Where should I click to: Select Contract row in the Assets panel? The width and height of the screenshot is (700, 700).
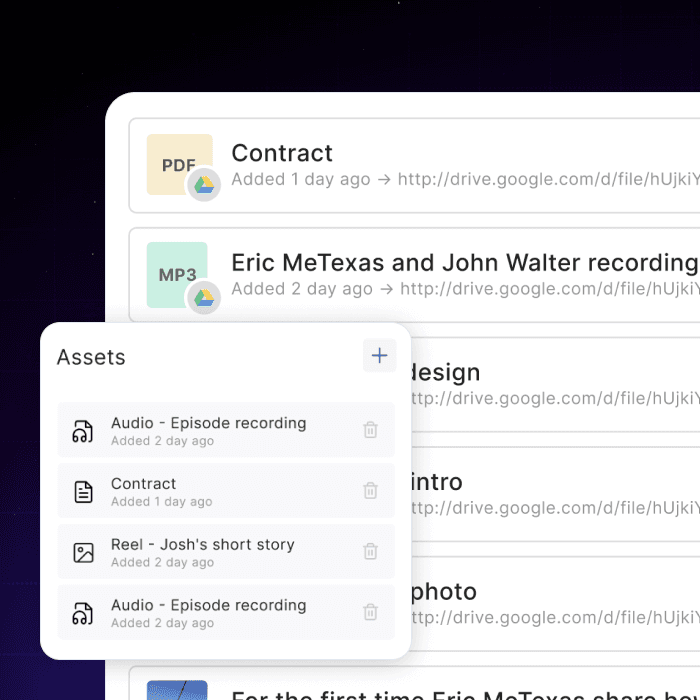point(226,491)
